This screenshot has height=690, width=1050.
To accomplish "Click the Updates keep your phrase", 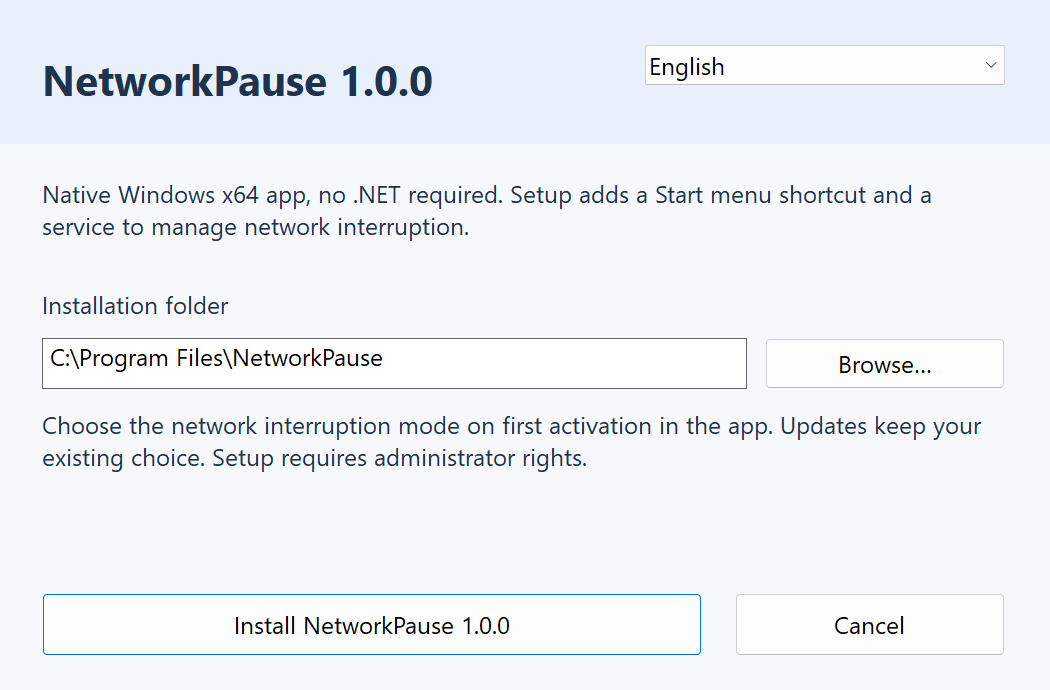I will pos(881,426).
